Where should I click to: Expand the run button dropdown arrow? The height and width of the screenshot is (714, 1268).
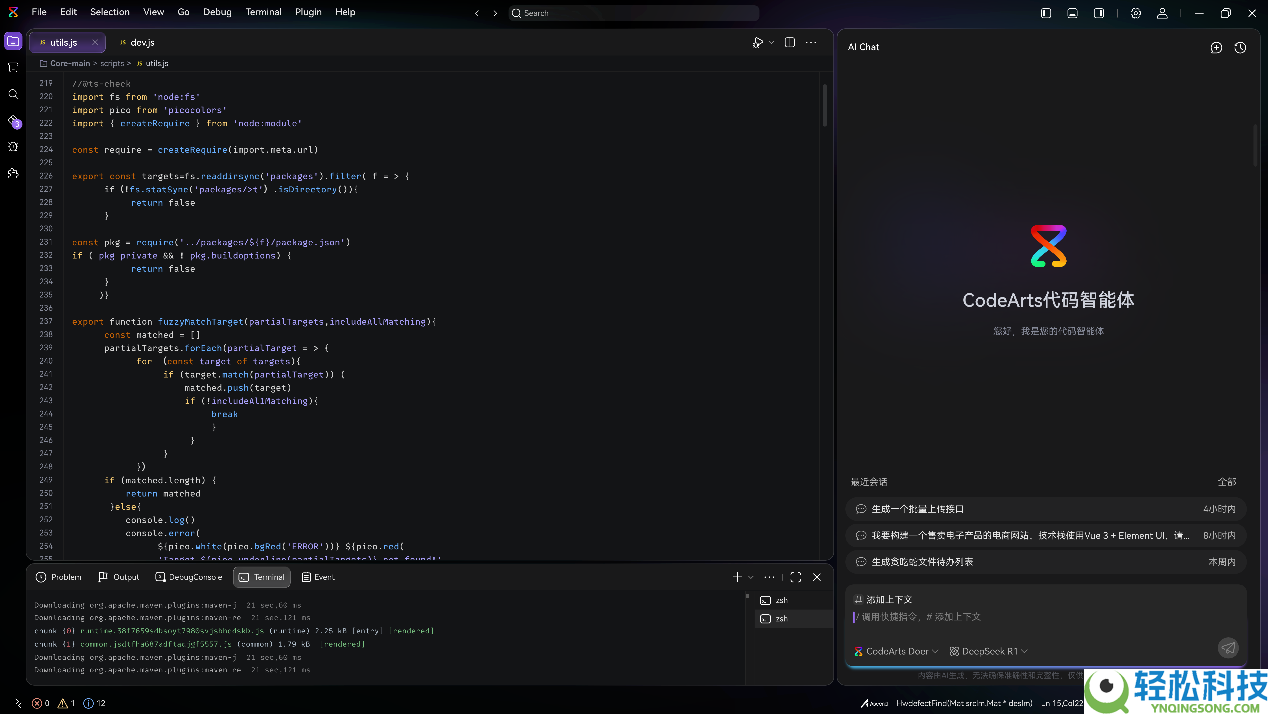(x=772, y=43)
